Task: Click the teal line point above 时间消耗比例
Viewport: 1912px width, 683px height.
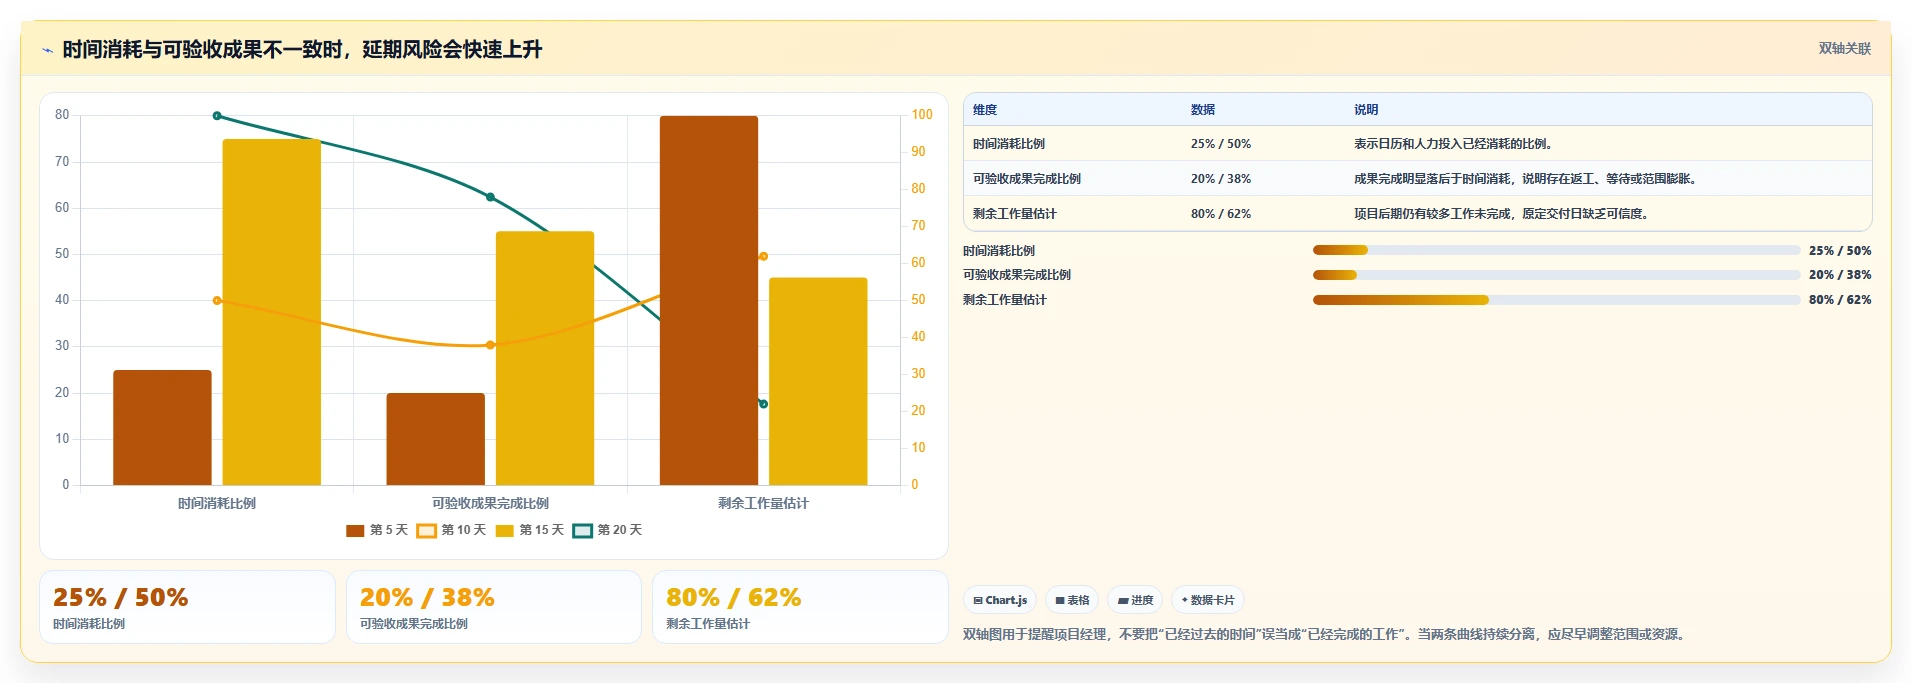Action: tap(217, 116)
